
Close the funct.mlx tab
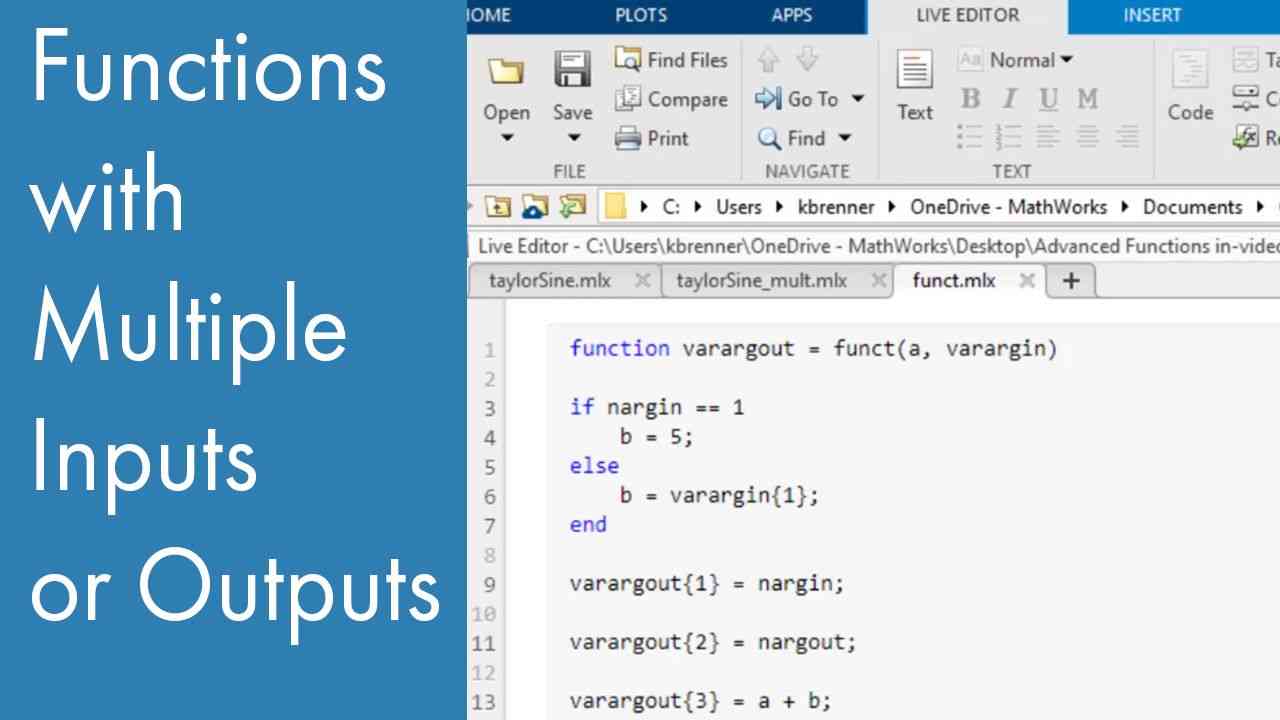[1026, 281]
